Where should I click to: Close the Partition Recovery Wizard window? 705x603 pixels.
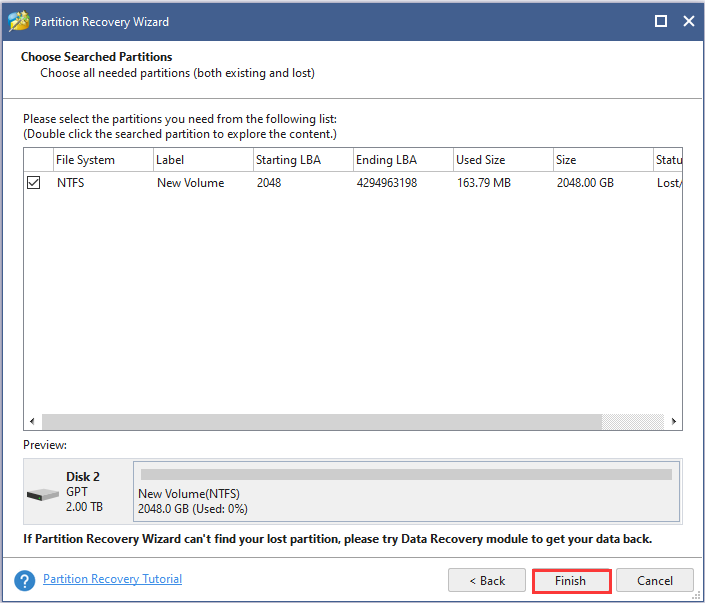(689, 21)
